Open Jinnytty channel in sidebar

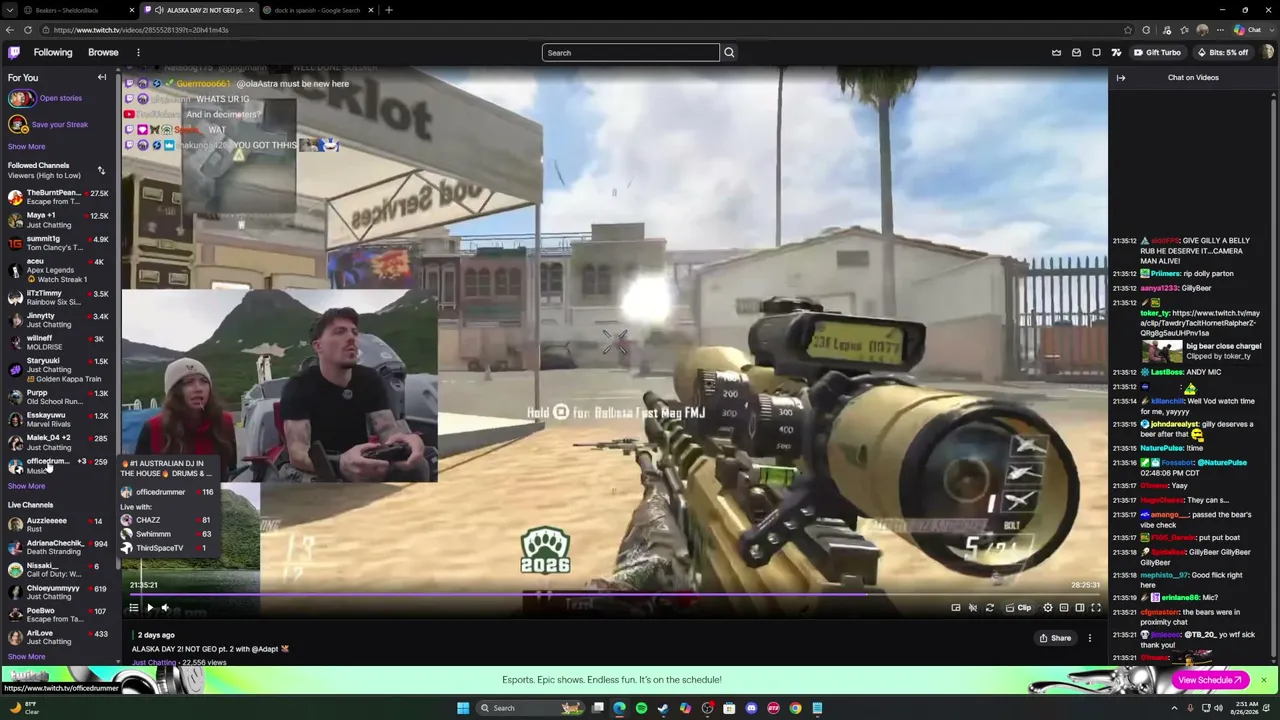(x=59, y=320)
